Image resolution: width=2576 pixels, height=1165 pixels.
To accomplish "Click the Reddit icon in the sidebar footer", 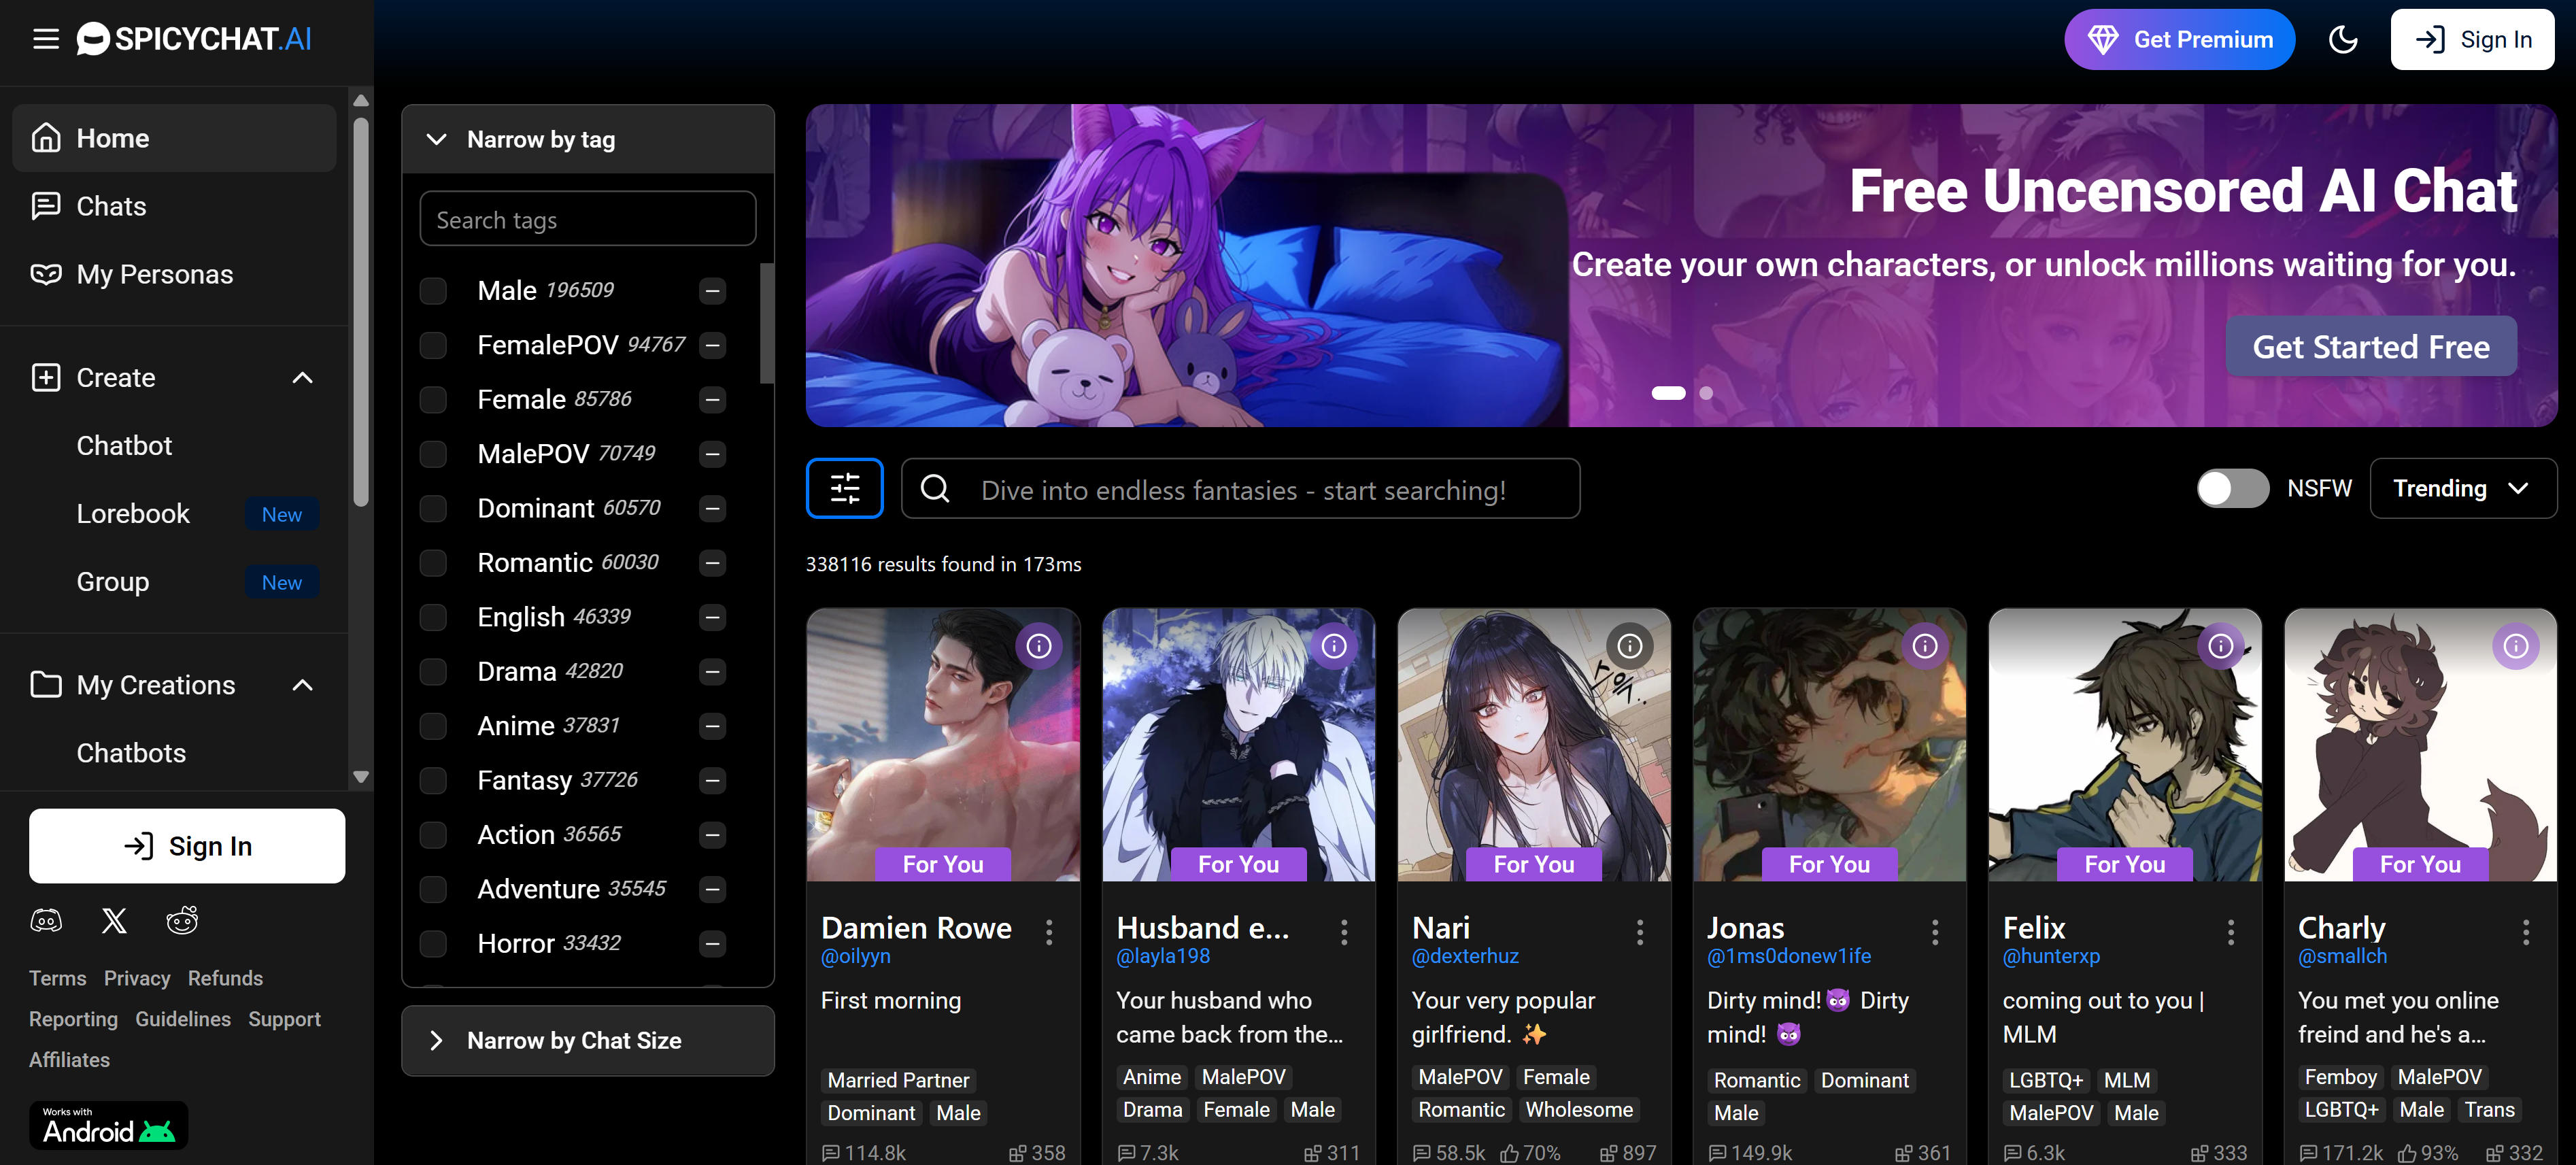I will click(183, 920).
